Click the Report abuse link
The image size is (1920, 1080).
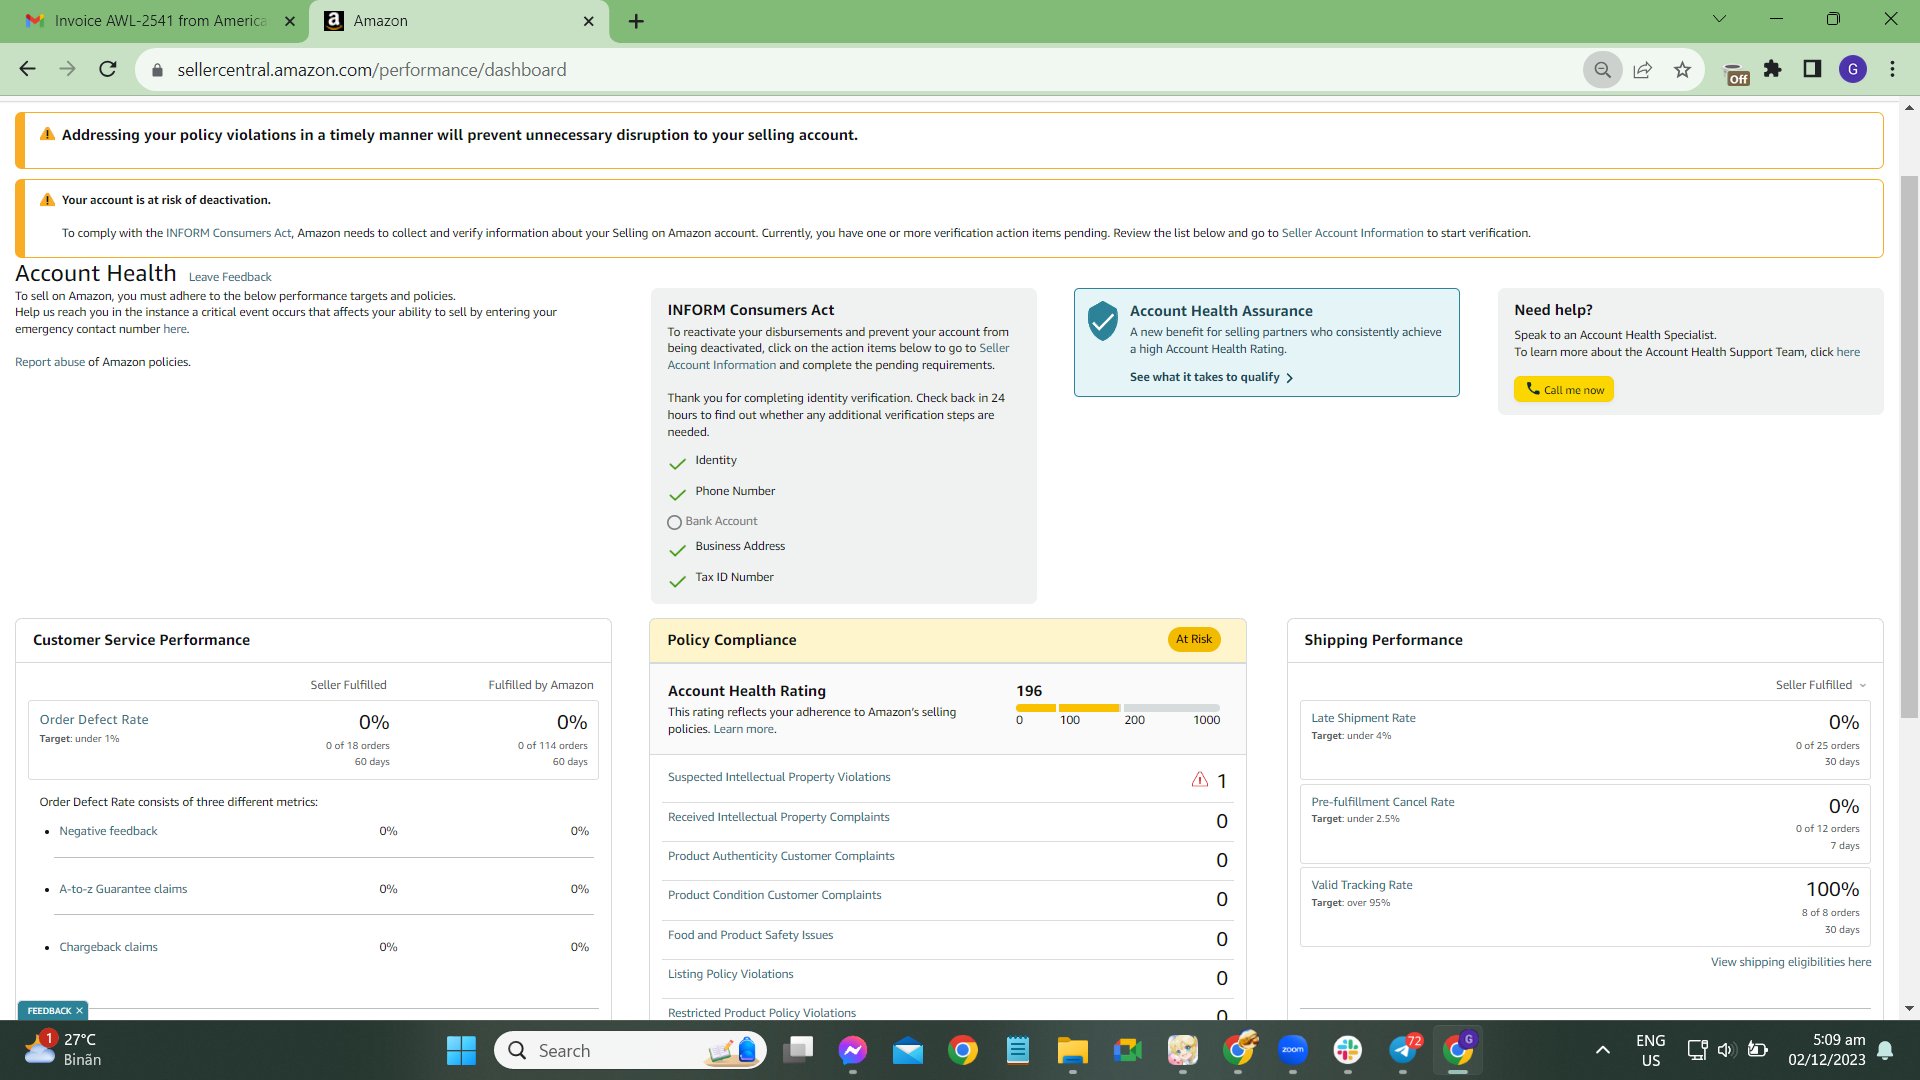click(x=50, y=362)
